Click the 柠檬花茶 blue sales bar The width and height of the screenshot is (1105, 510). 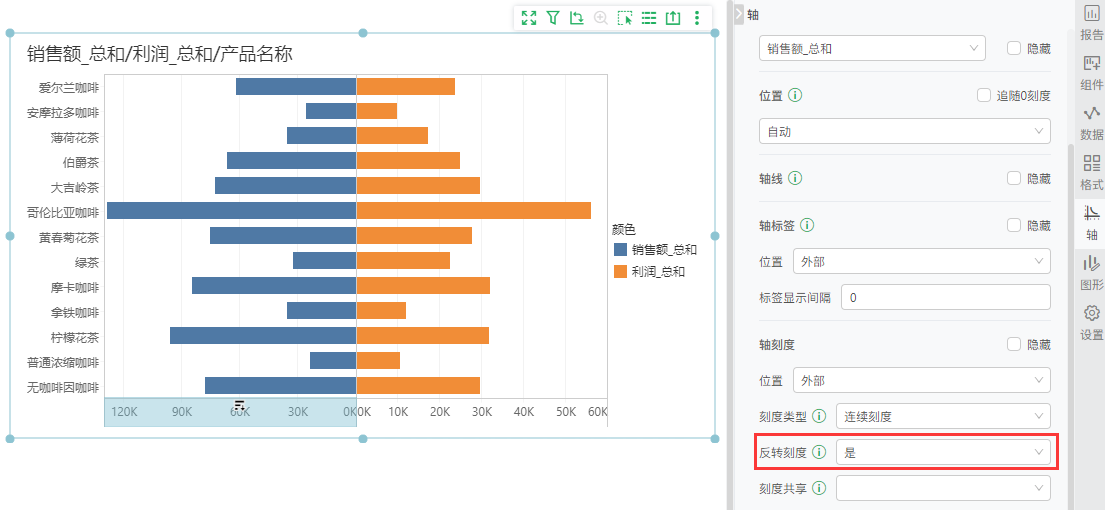point(263,335)
